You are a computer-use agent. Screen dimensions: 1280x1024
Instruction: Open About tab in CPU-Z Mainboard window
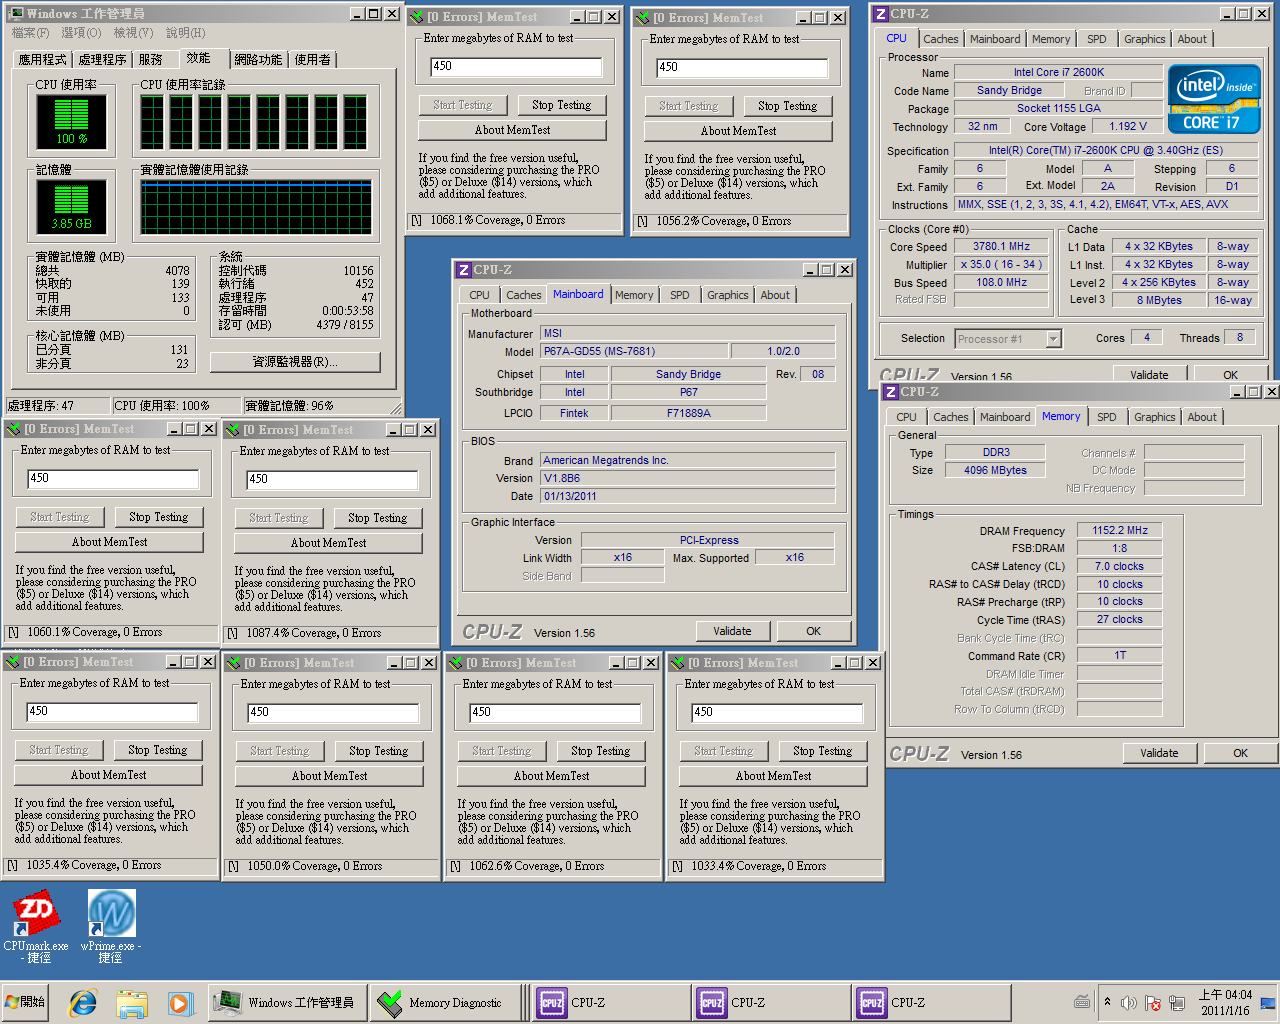pos(775,295)
